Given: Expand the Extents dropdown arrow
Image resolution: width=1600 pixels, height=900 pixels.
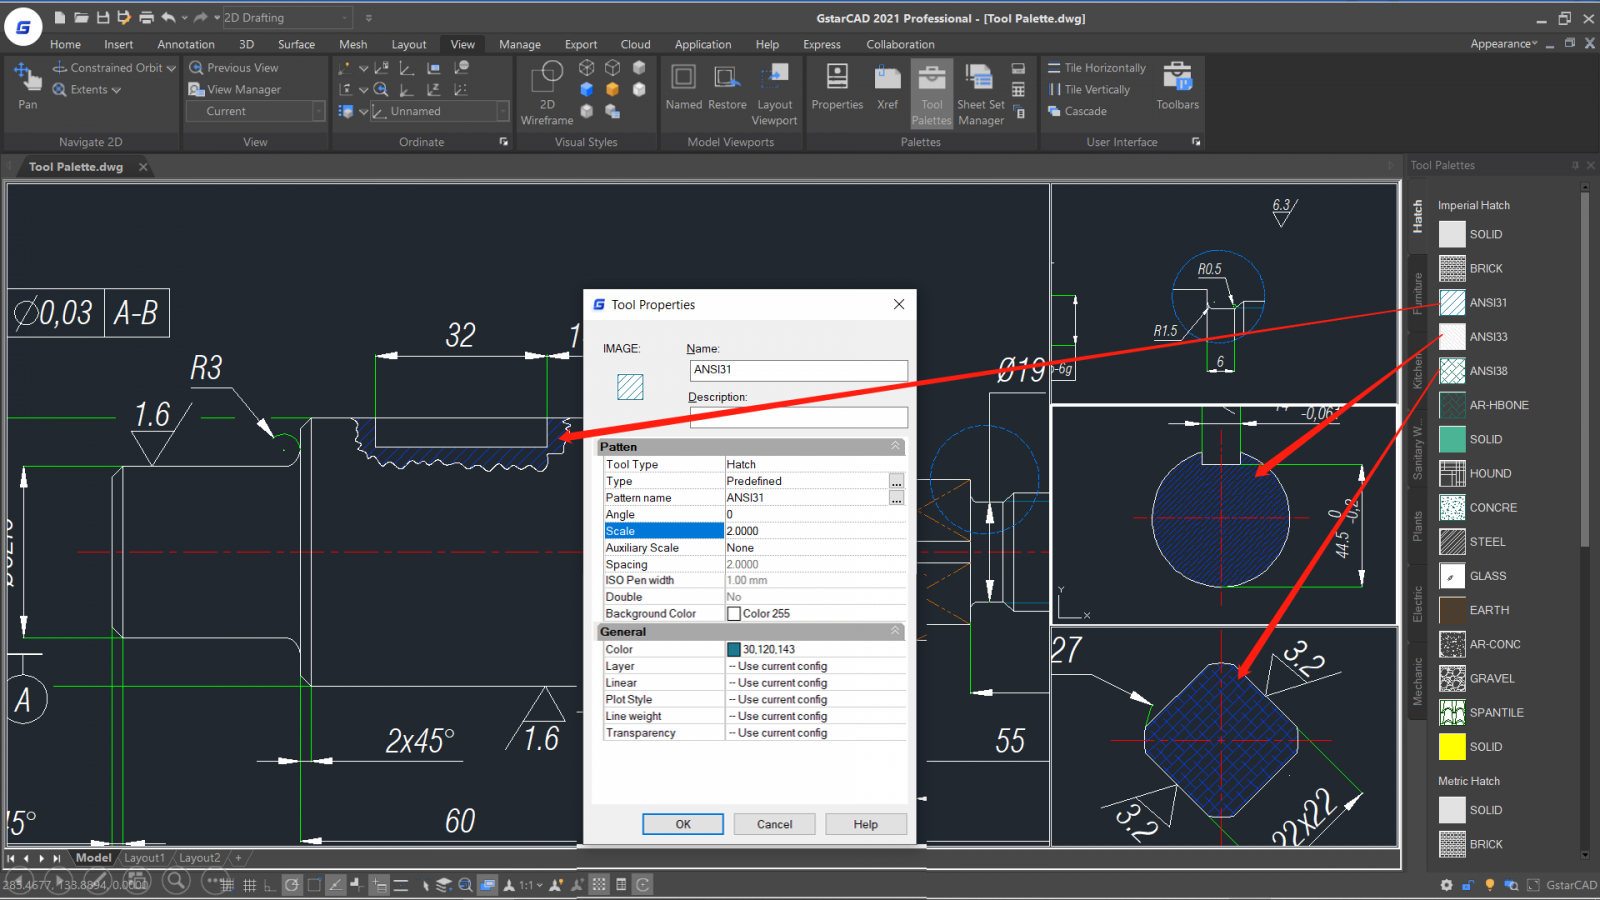Looking at the screenshot, I should point(116,91).
